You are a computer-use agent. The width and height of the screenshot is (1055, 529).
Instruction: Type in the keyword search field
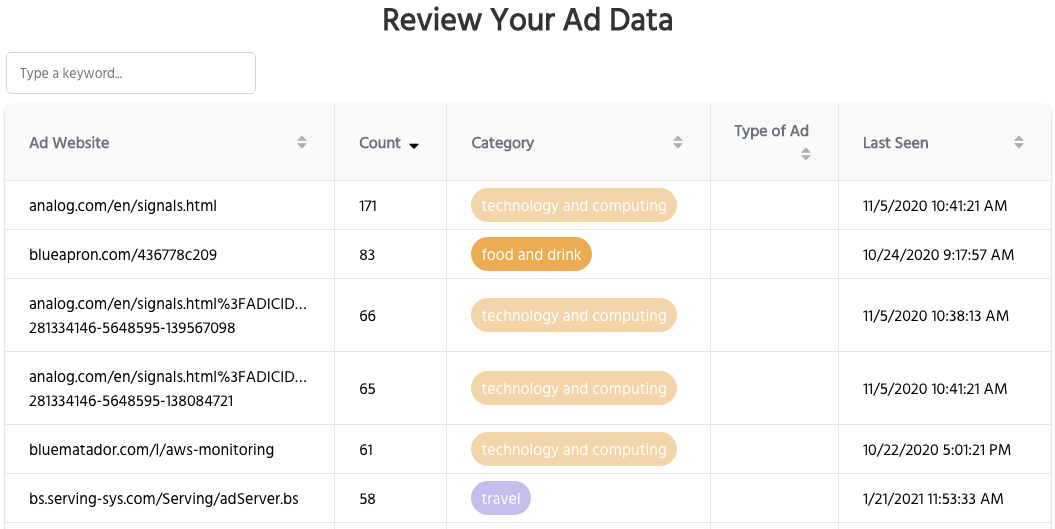[x=131, y=73]
